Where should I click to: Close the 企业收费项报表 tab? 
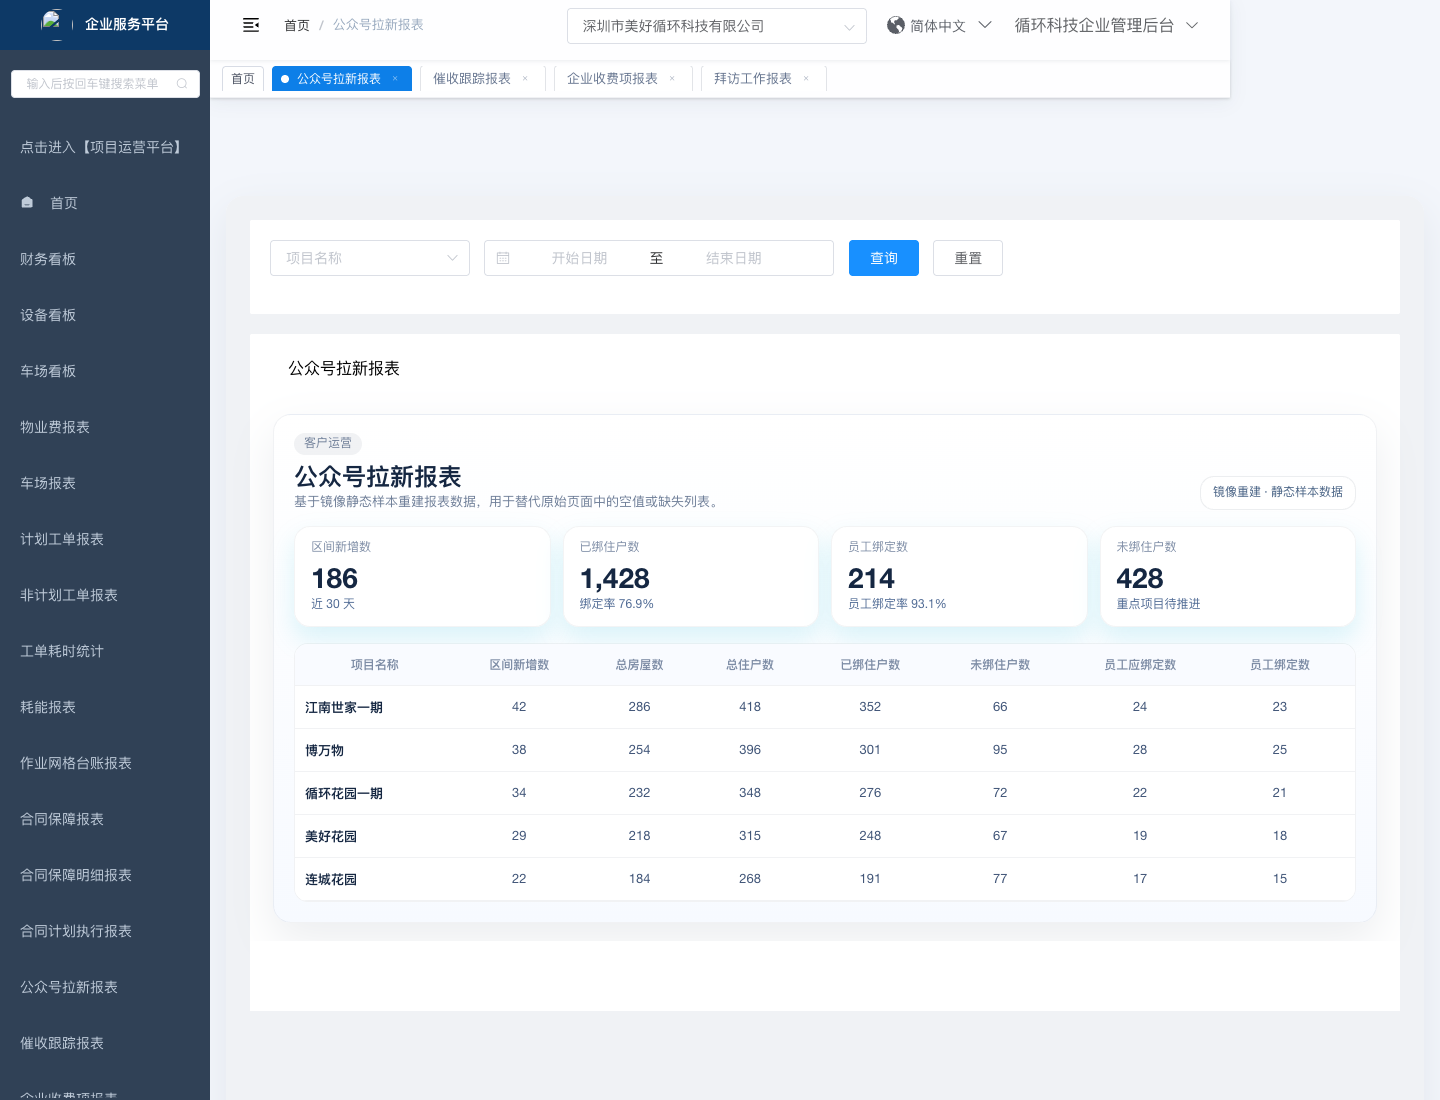point(672,79)
